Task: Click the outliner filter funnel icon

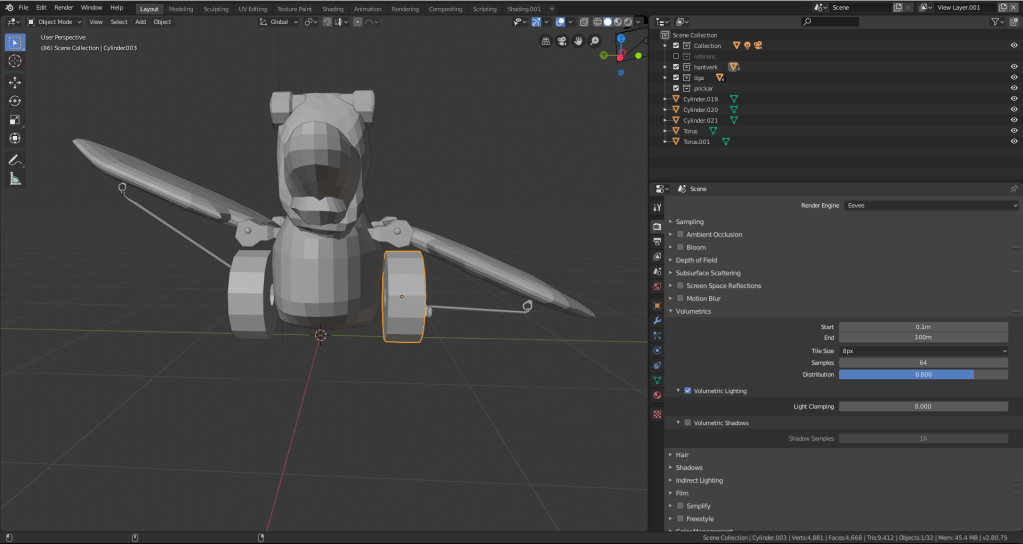Action: (996, 21)
